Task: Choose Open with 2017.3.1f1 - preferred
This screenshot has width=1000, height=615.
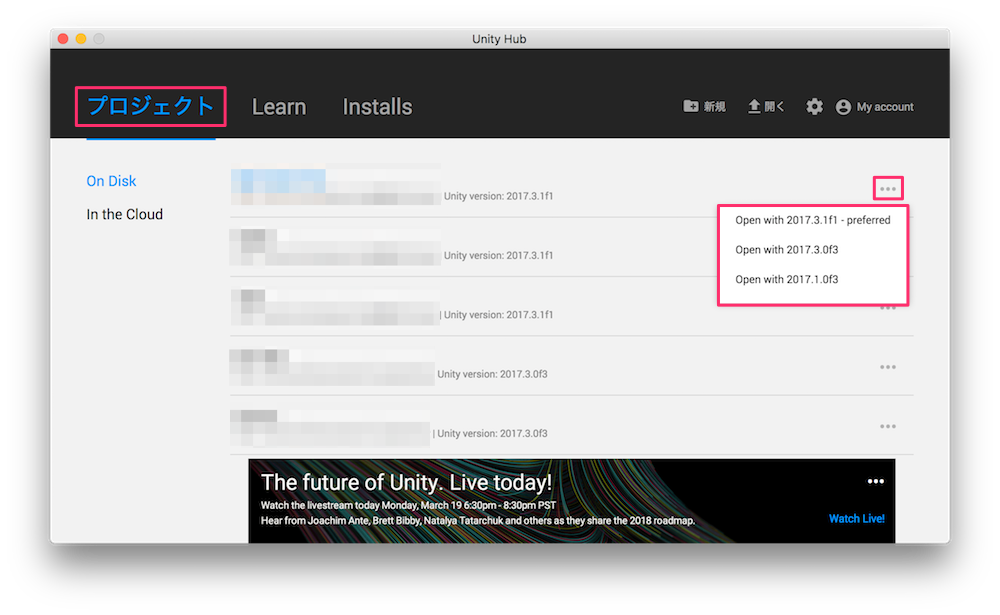Action: click(x=812, y=220)
